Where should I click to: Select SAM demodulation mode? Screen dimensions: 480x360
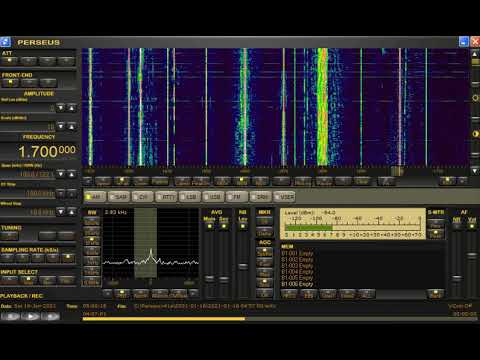point(119,197)
